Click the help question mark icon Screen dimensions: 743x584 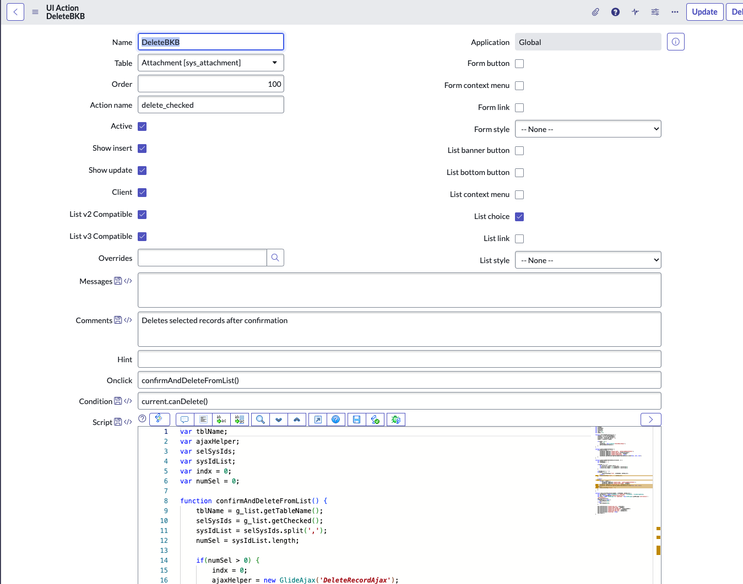coord(615,12)
